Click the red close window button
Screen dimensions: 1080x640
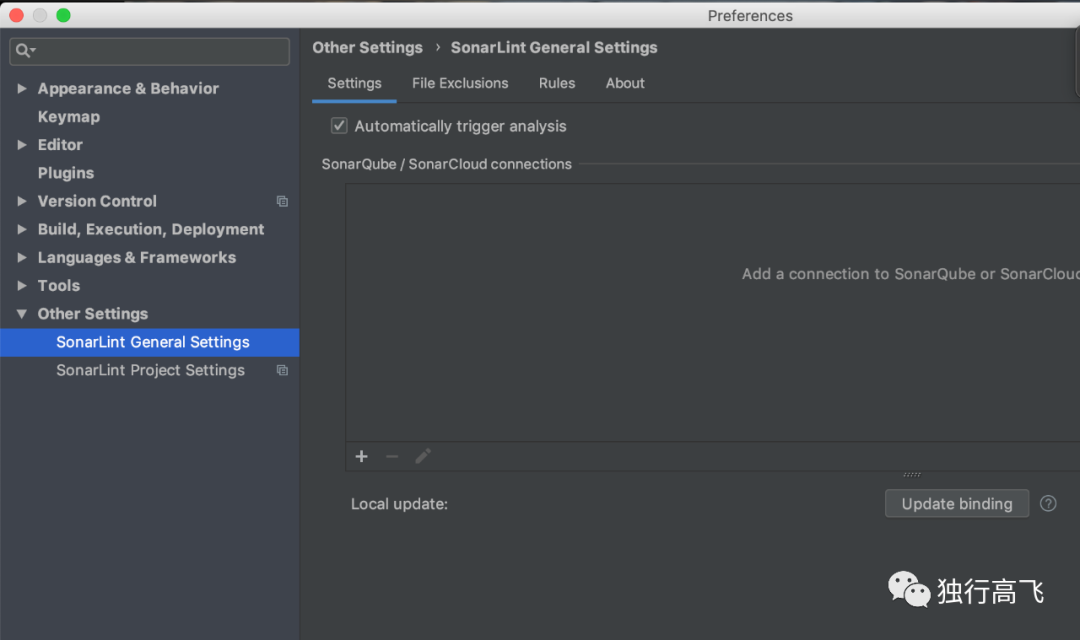pyautogui.click(x=17, y=15)
